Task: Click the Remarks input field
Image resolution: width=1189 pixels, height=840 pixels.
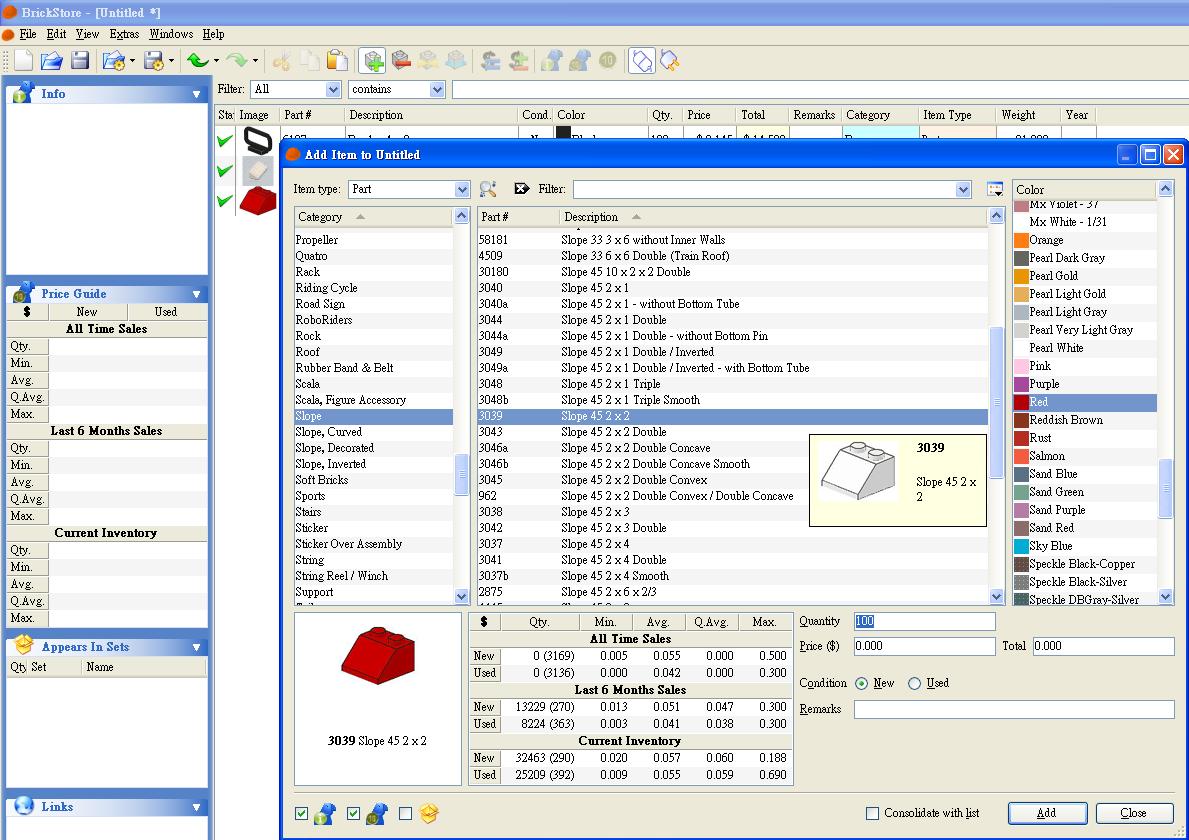Action: [1014, 710]
